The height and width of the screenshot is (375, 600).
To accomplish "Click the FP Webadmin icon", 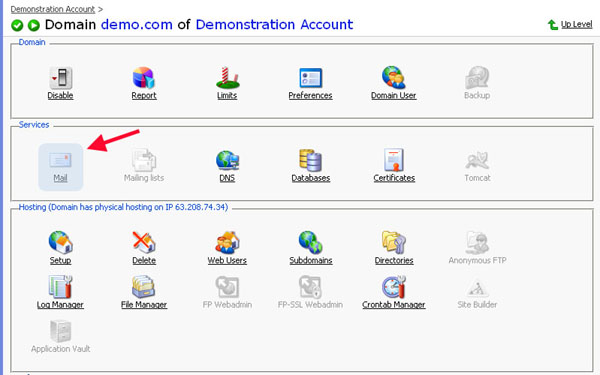I will click(227, 287).
